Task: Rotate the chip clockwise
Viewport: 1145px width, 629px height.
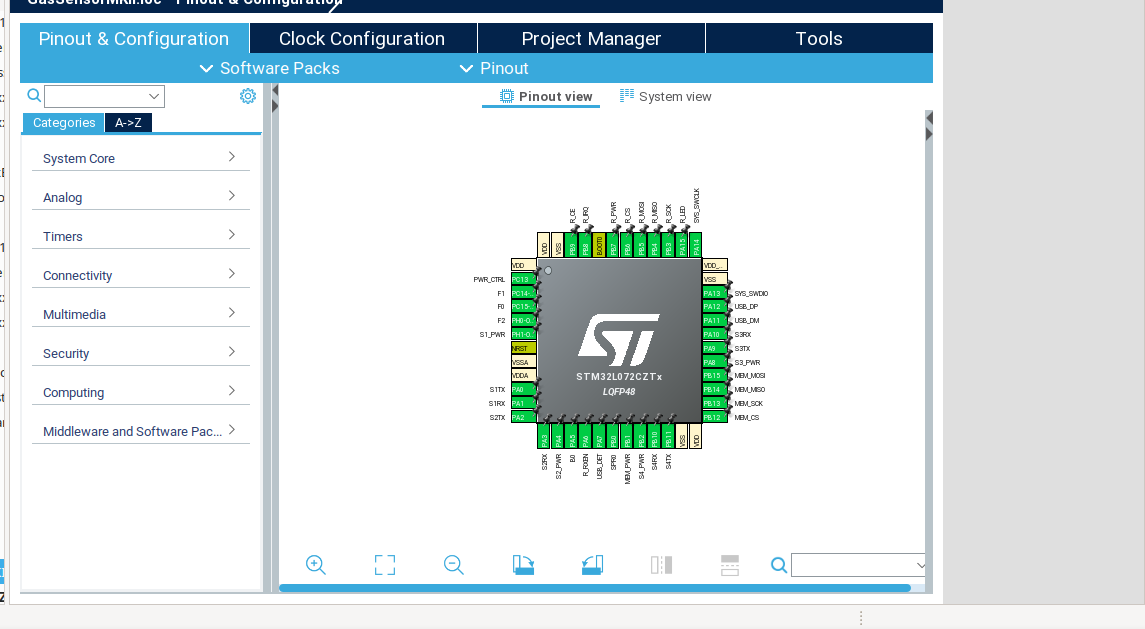Action: point(523,565)
